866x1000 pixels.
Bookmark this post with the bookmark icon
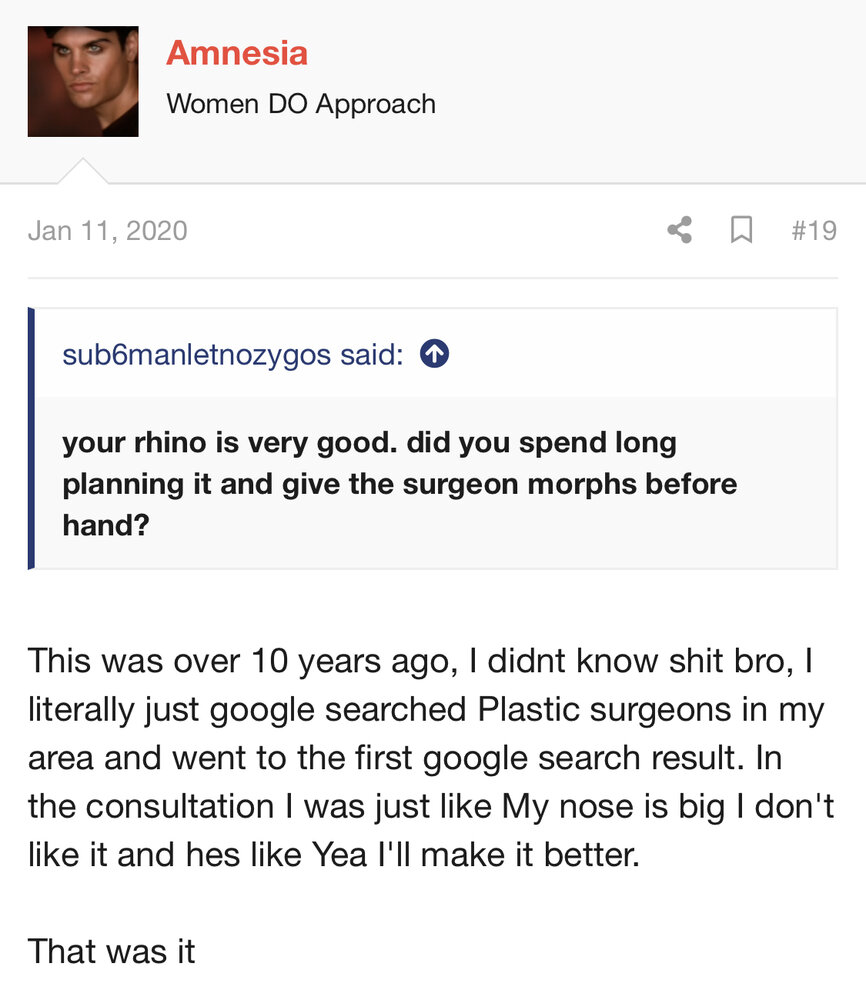741,231
